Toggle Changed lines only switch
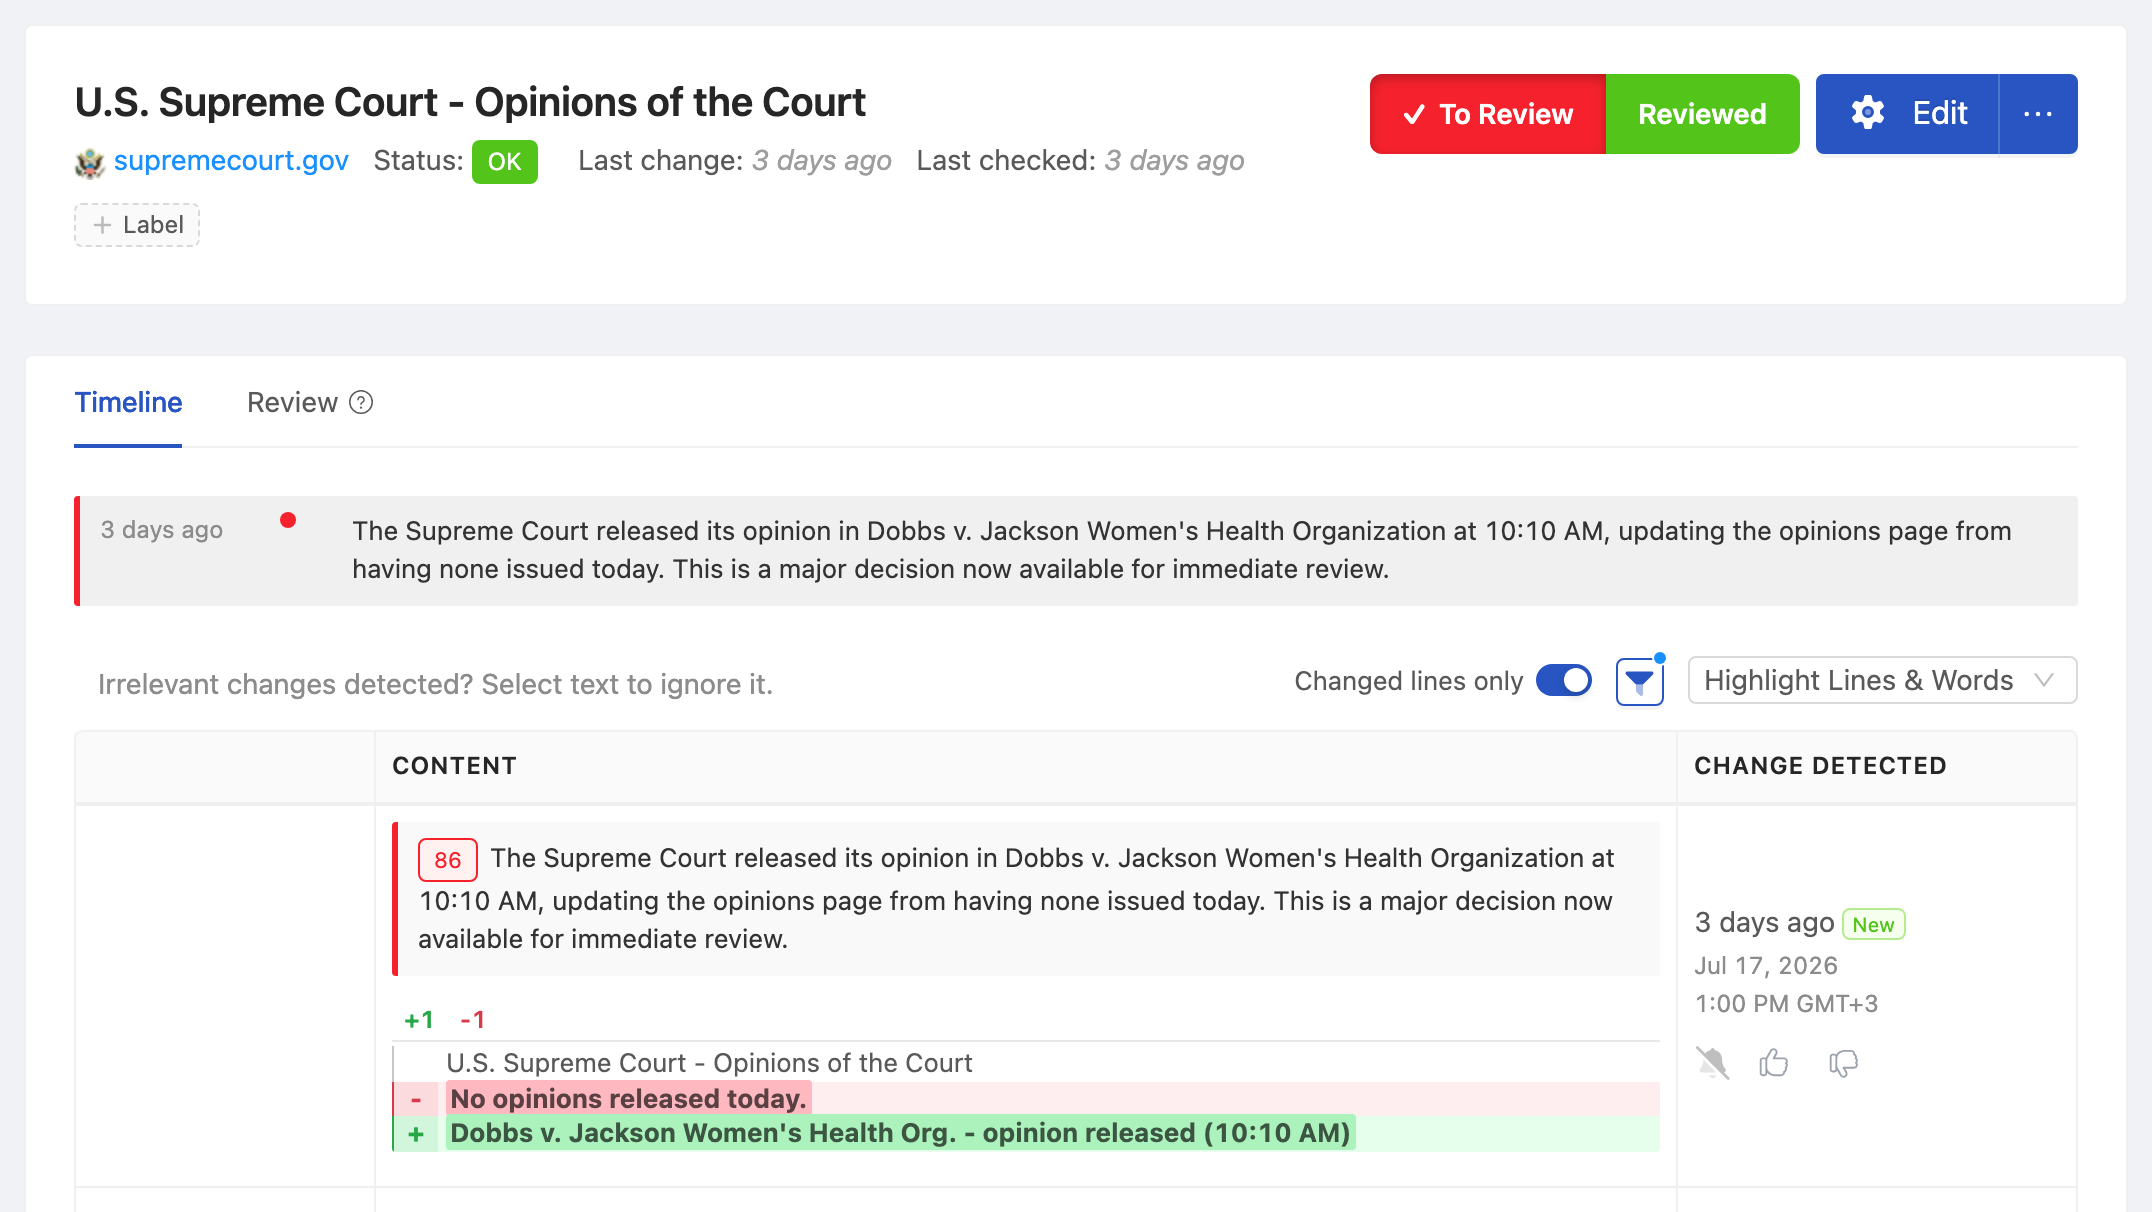 [x=1564, y=681]
